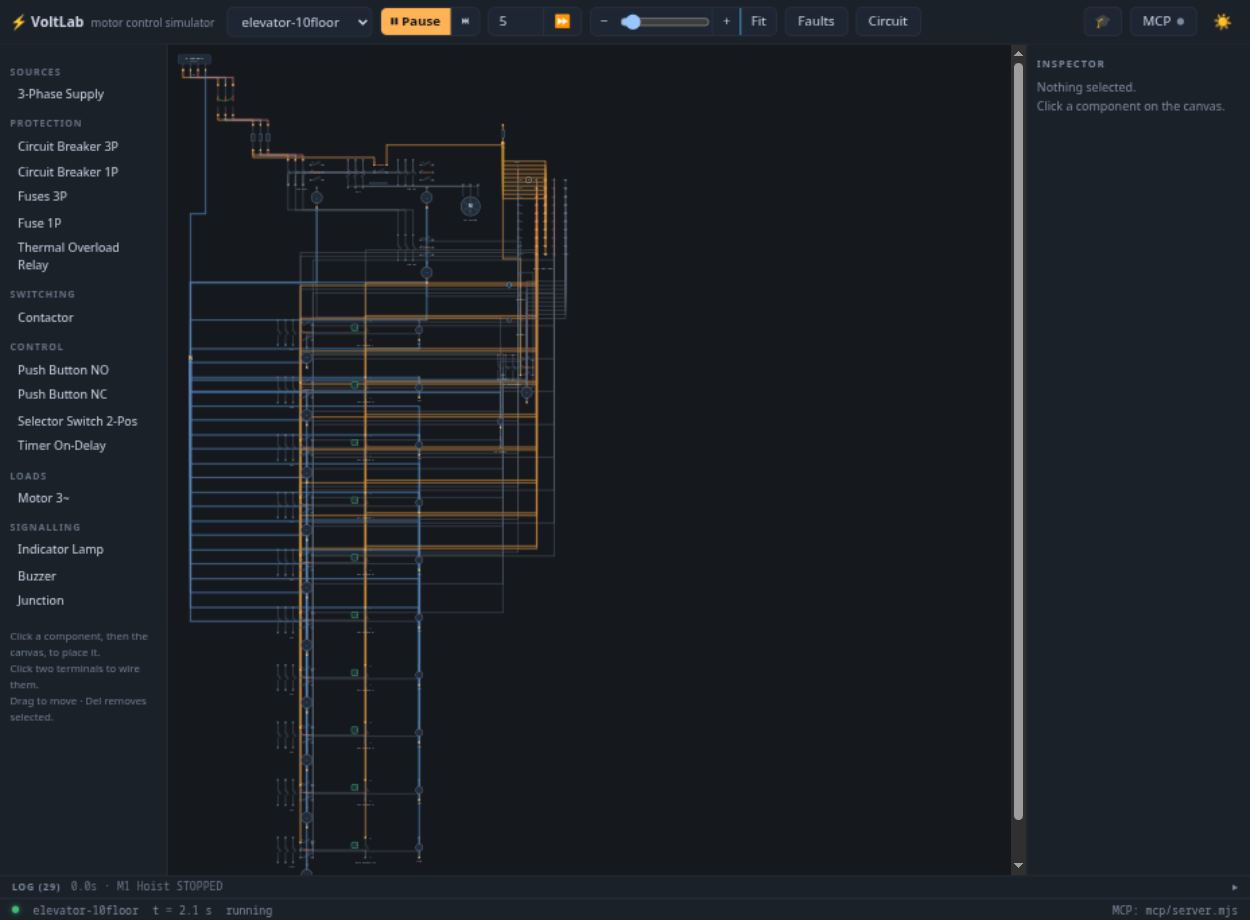Click the motor symbol on canvas
The height and width of the screenshot is (920, 1250).
470,206
